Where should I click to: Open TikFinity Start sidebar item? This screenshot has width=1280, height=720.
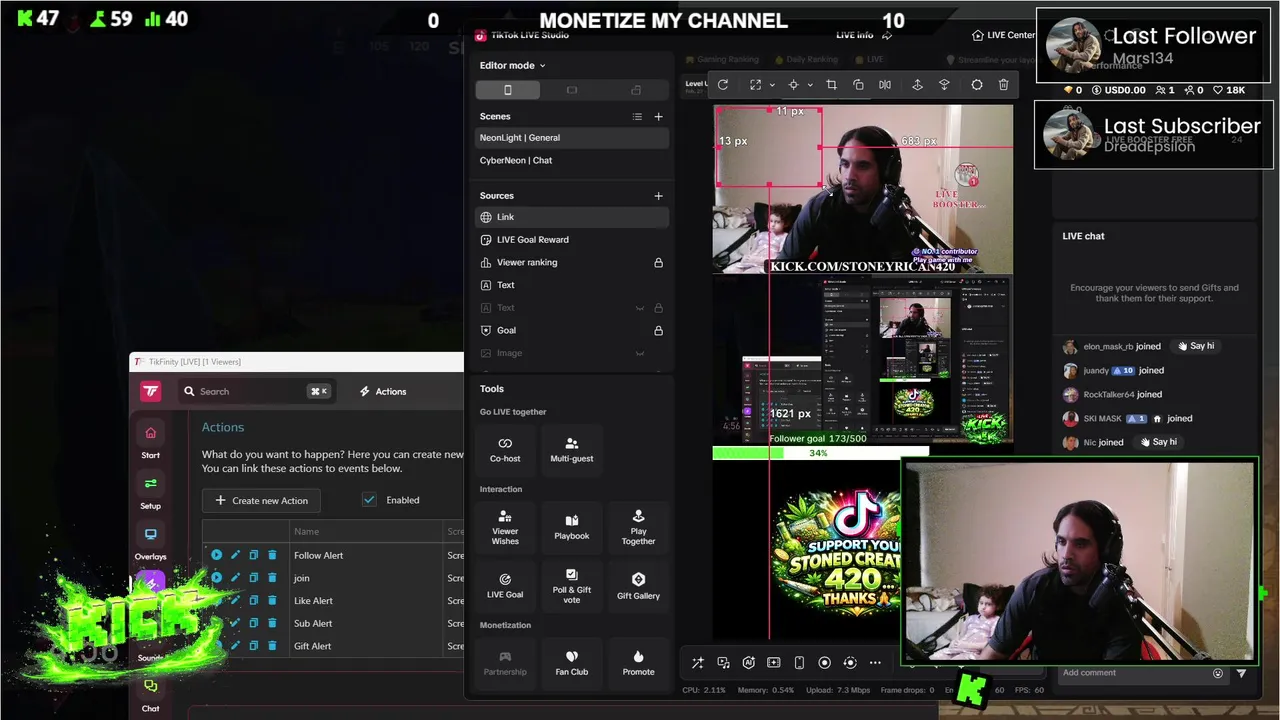click(150, 442)
